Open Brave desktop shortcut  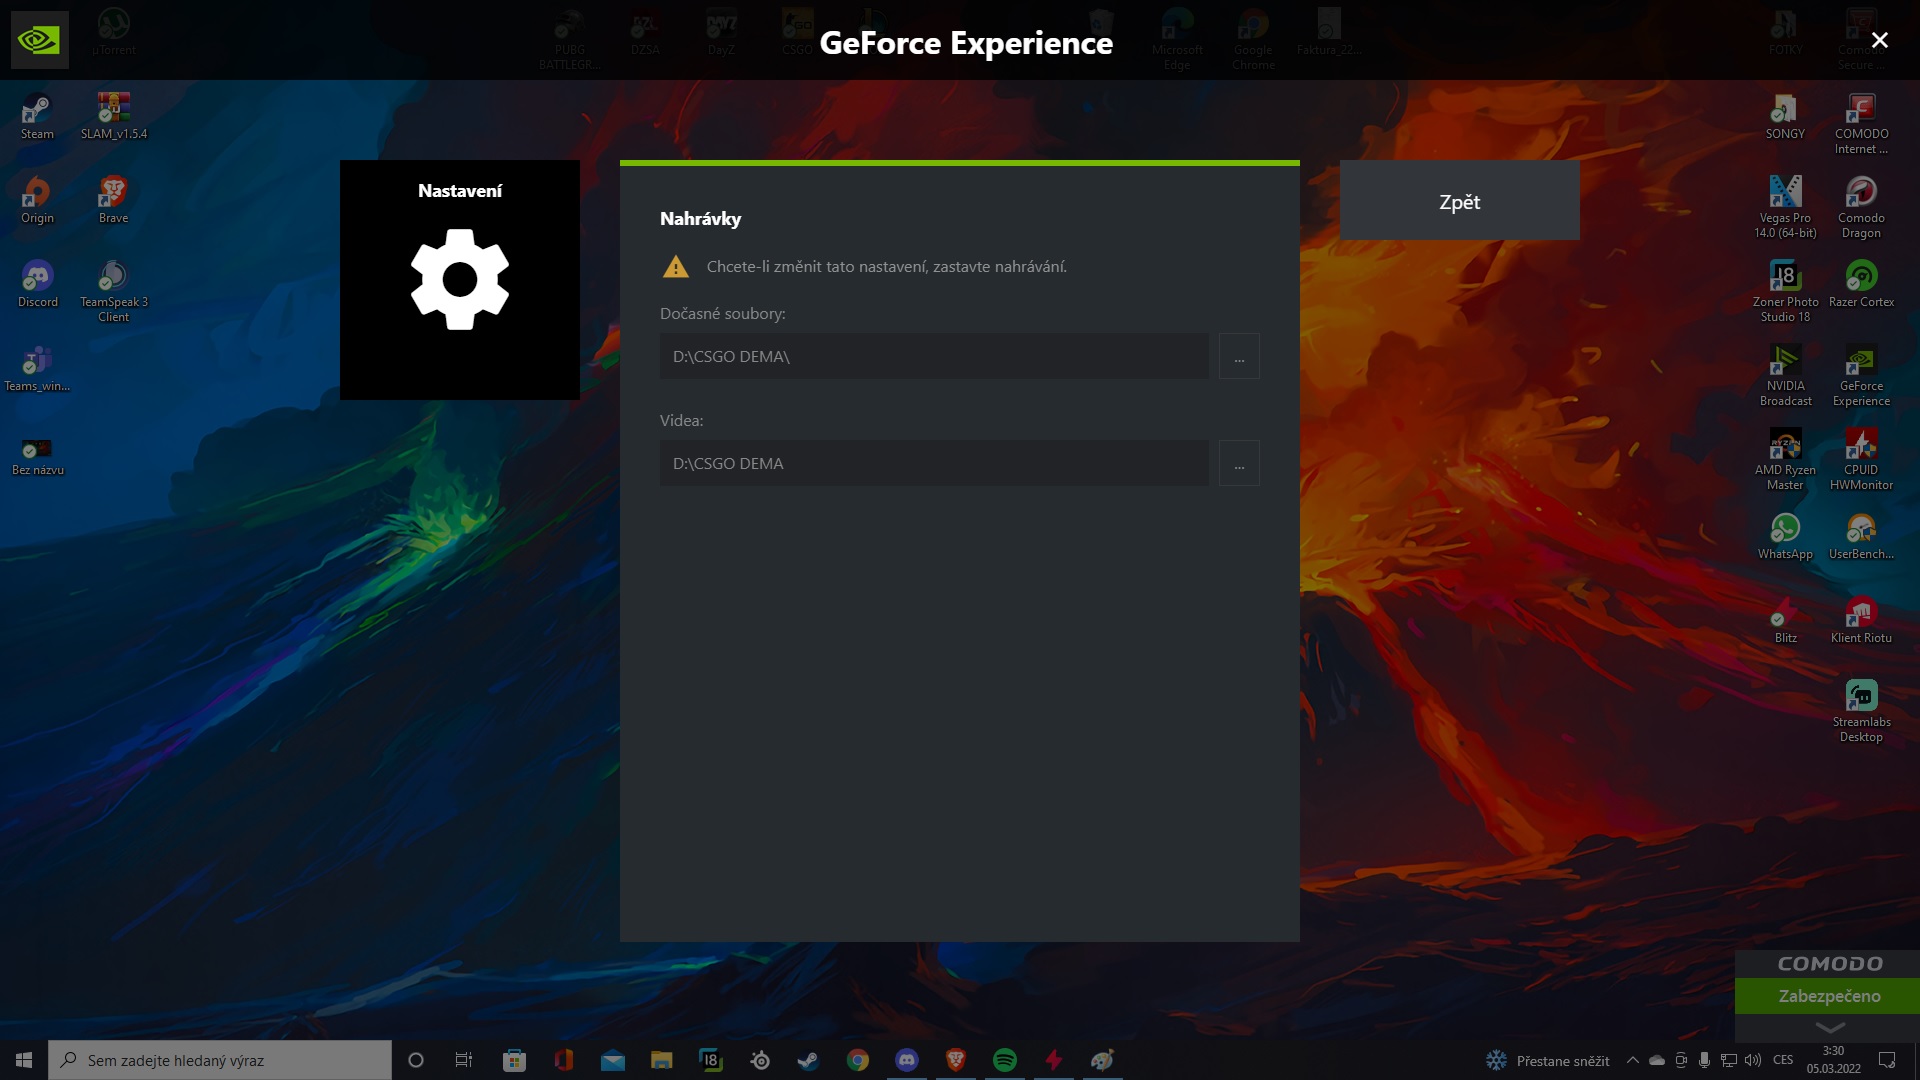(113, 200)
